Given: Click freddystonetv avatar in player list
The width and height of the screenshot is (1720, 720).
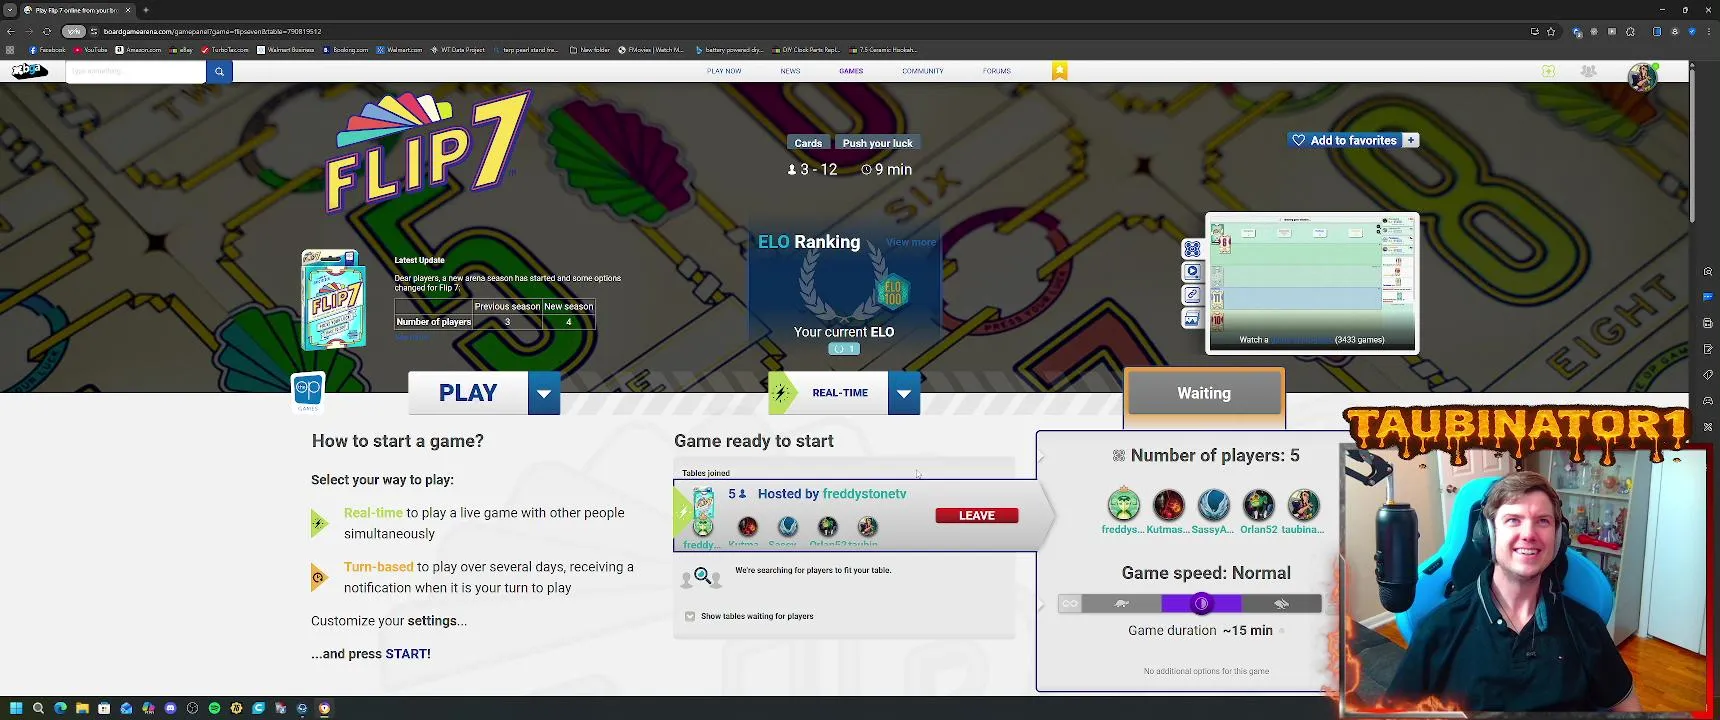Looking at the screenshot, I should [1123, 505].
